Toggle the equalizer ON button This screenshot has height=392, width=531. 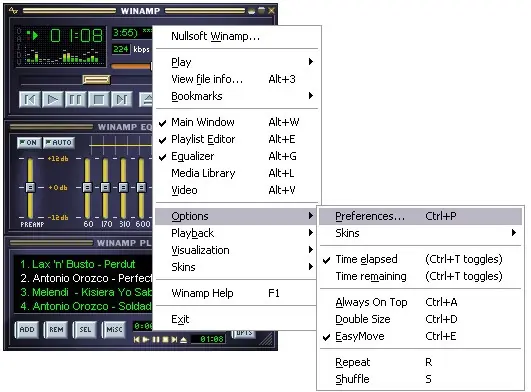29,143
